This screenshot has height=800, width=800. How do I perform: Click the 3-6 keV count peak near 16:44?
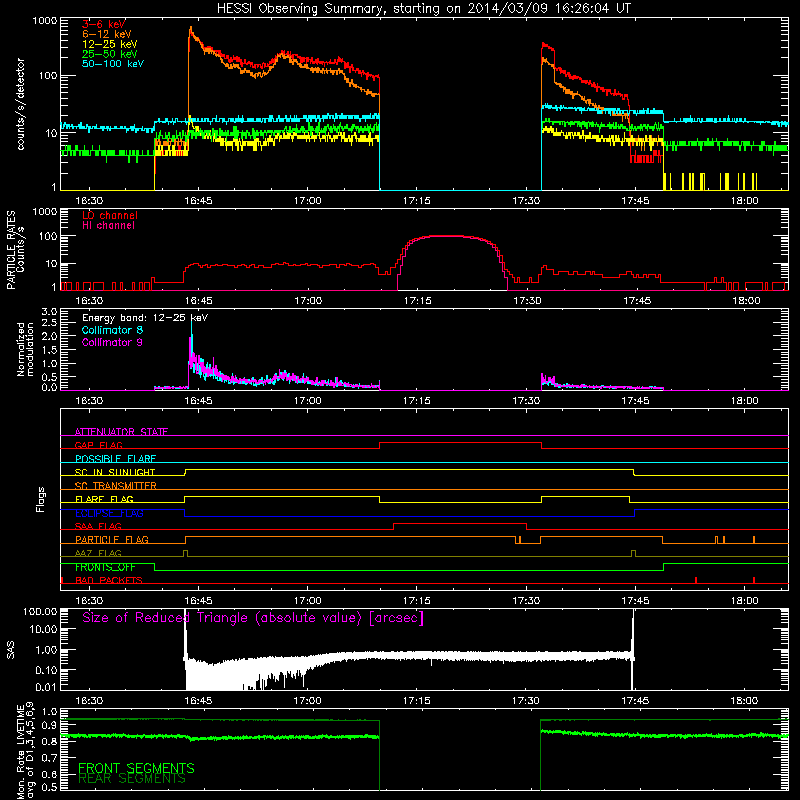(191, 31)
